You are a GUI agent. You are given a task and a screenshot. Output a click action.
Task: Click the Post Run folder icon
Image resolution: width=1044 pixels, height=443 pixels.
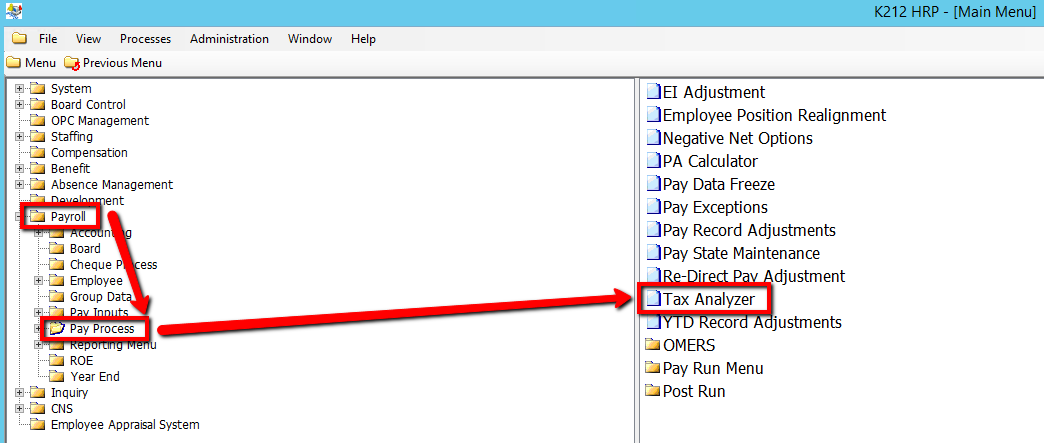tap(653, 391)
